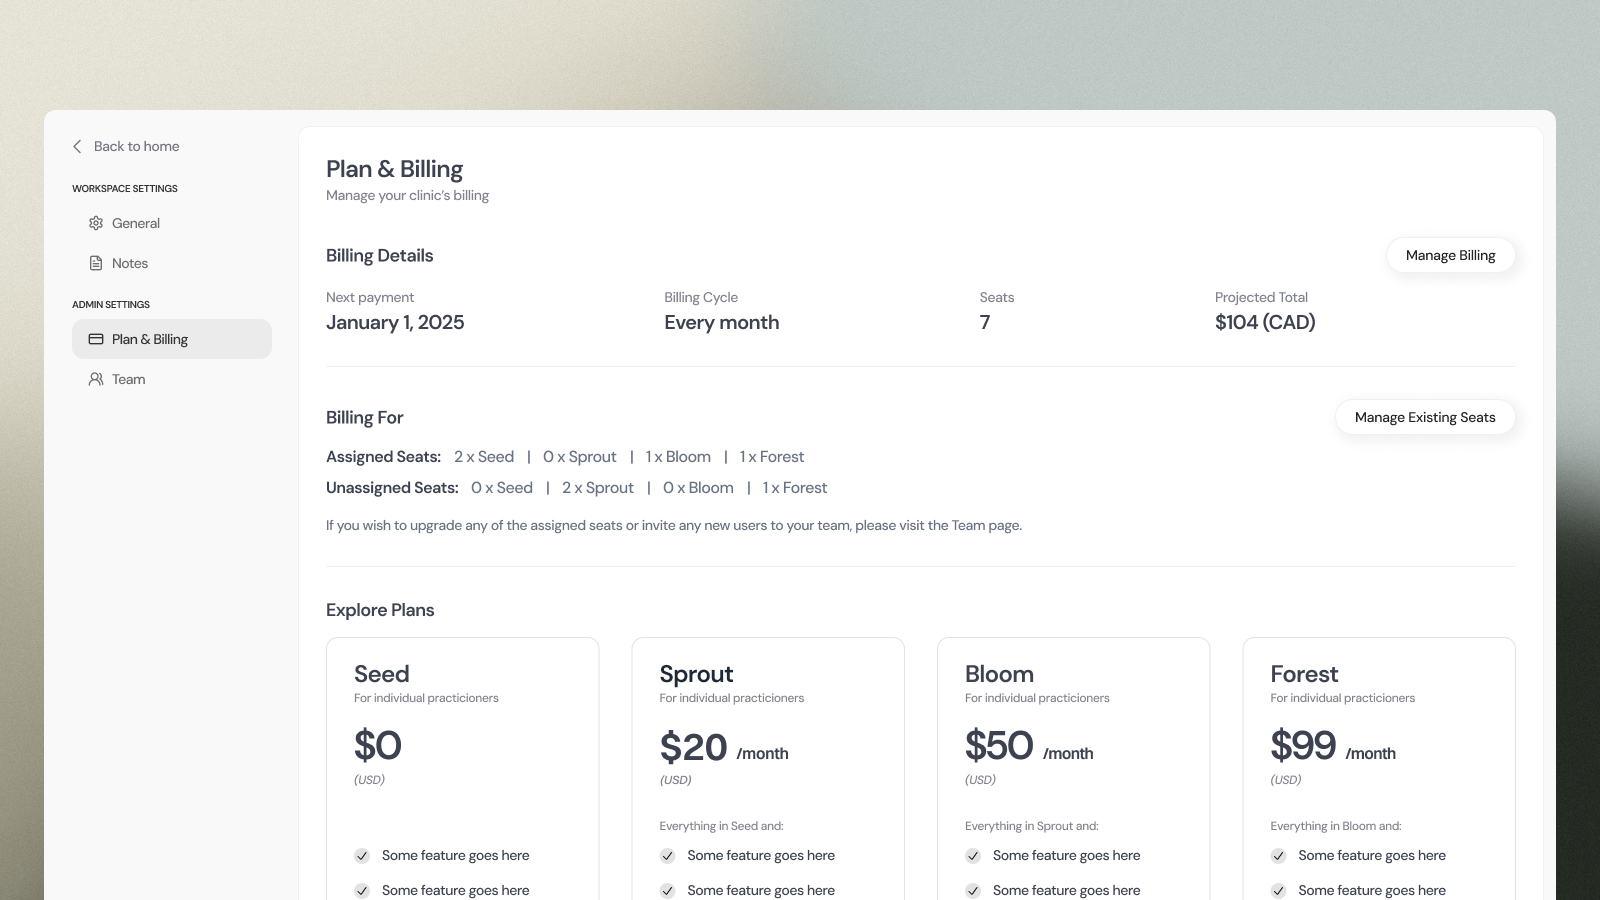Select Plan & Billing in sidebar
Screen dimensions: 1600x900
pyautogui.click(x=150, y=339)
